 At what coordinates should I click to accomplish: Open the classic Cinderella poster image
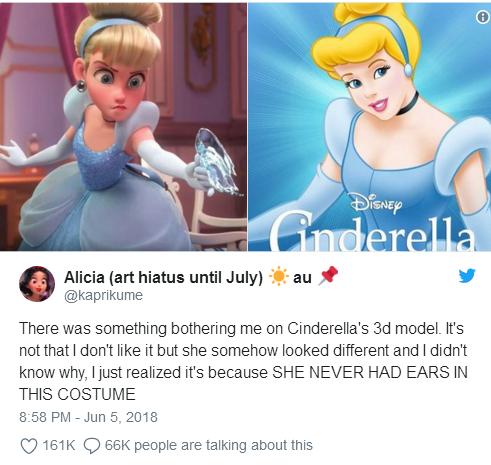pyautogui.click(x=370, y=125)
